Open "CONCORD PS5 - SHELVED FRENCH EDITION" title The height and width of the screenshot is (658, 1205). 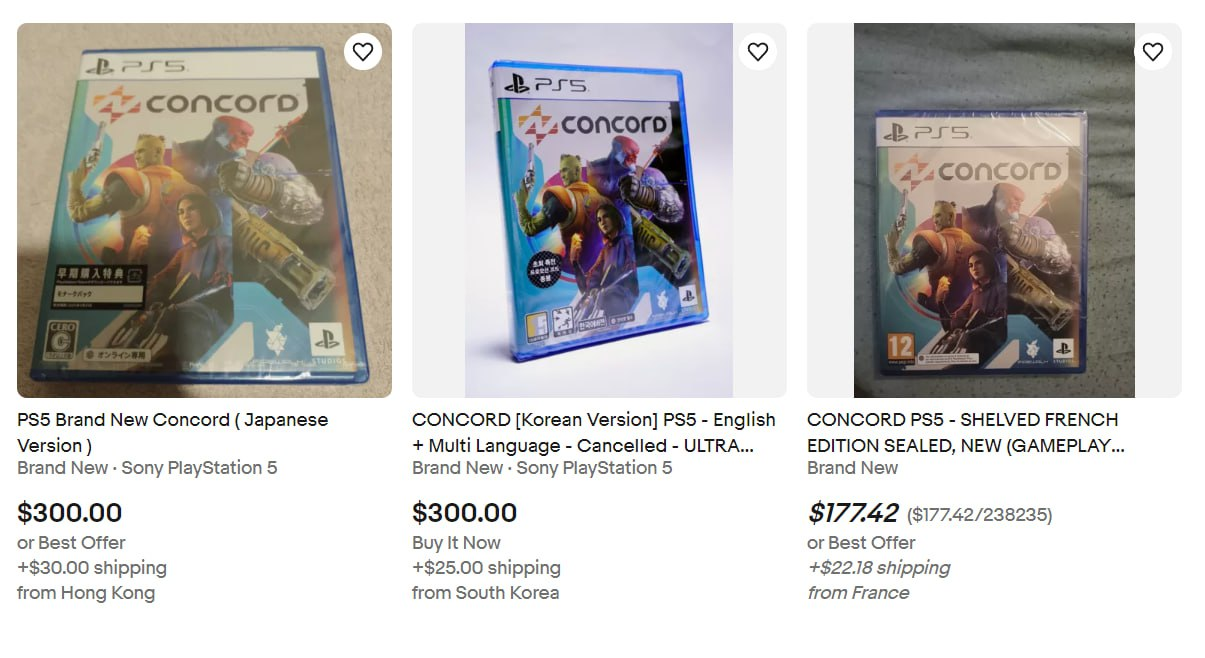965,432
